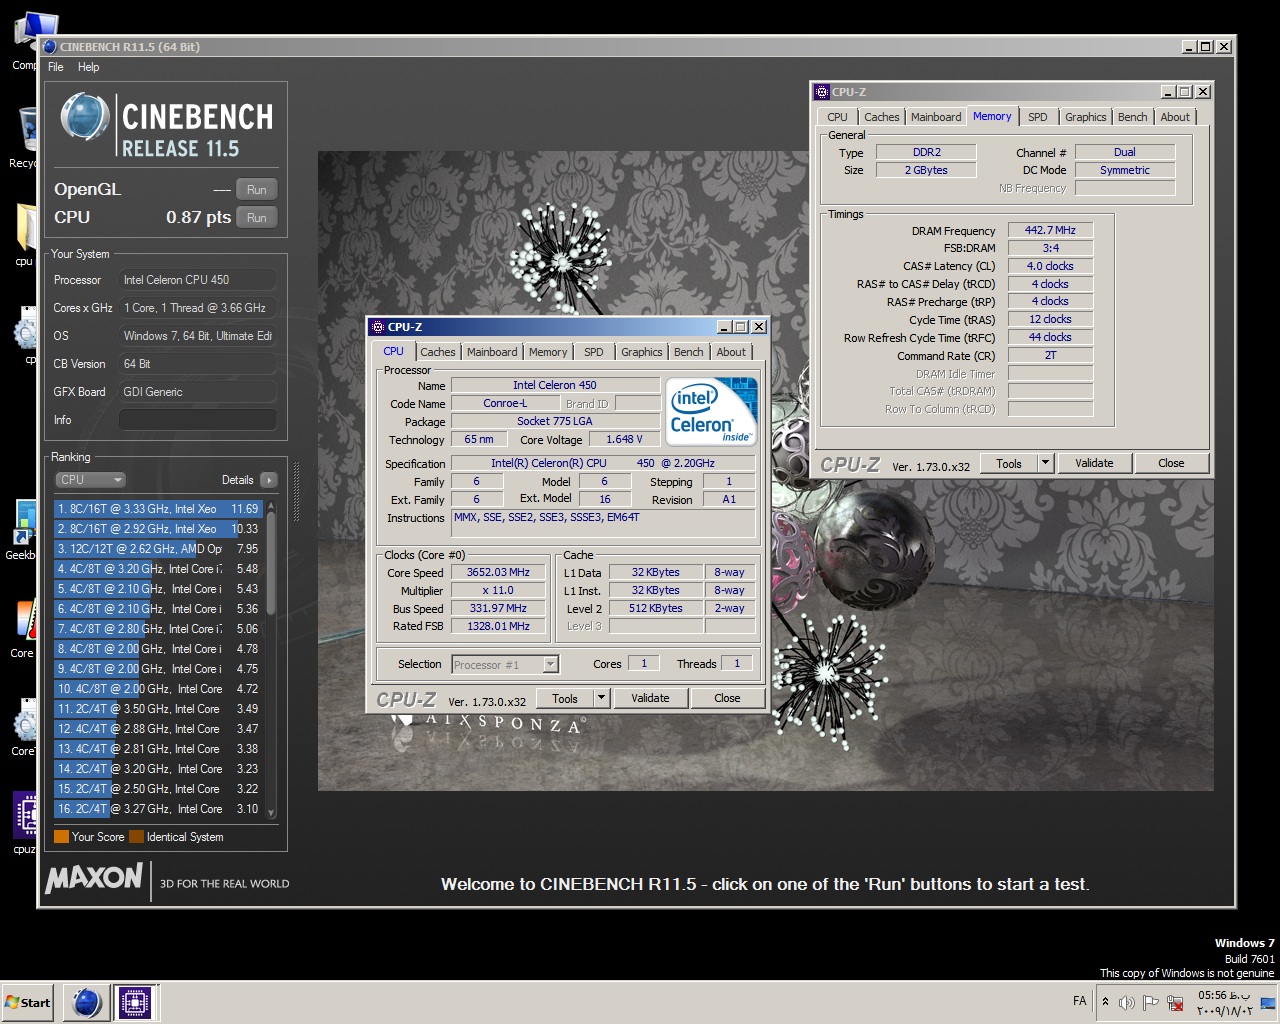Click the MAXON logo

[x=94, y=878]
